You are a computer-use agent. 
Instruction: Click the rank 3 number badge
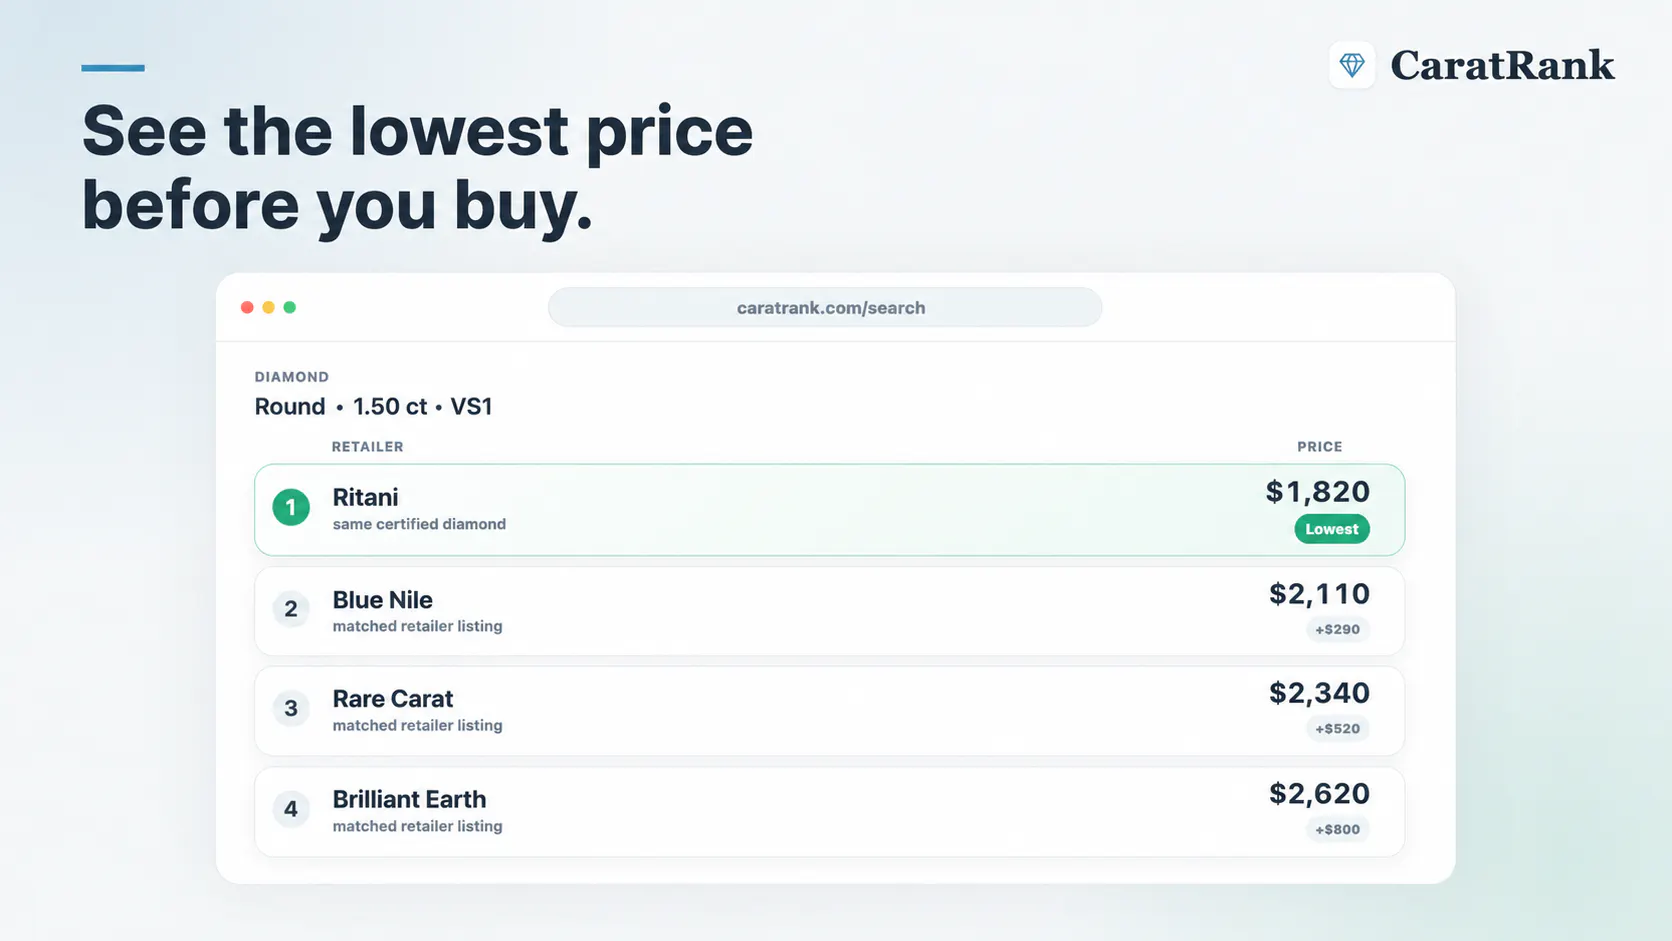[291, 709]
